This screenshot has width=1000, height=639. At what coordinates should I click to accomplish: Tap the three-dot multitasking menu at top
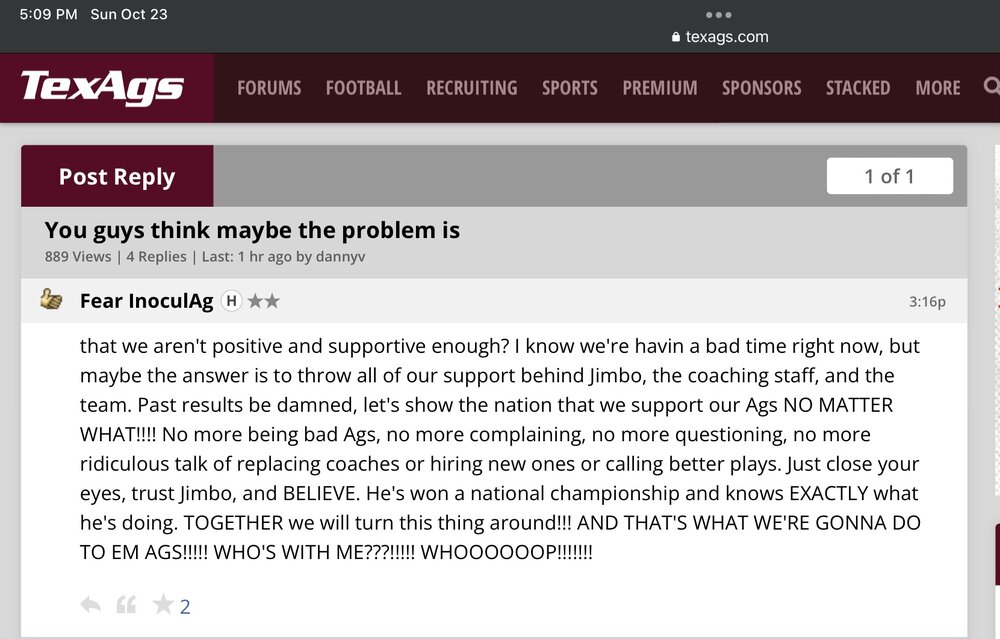pos(718,15)
